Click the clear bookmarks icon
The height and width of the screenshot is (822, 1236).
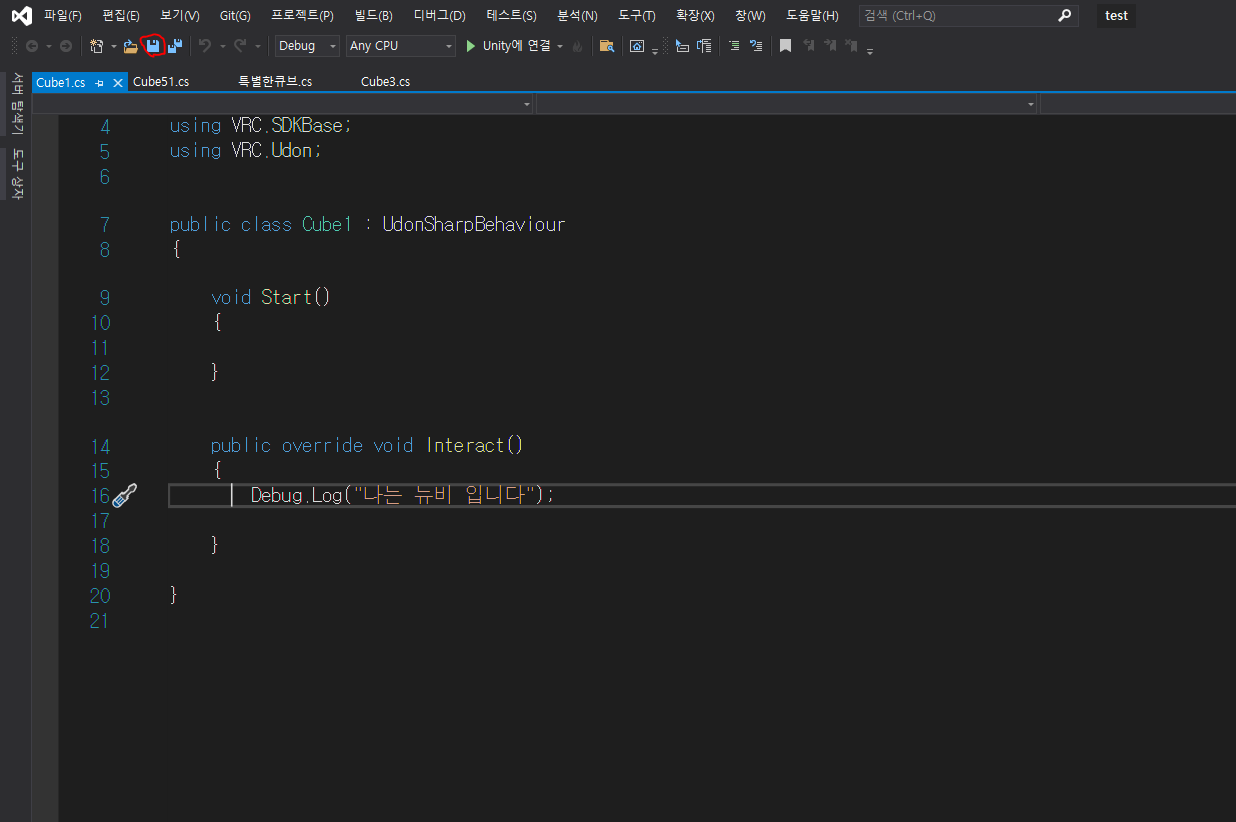click(x=851, y=46)
